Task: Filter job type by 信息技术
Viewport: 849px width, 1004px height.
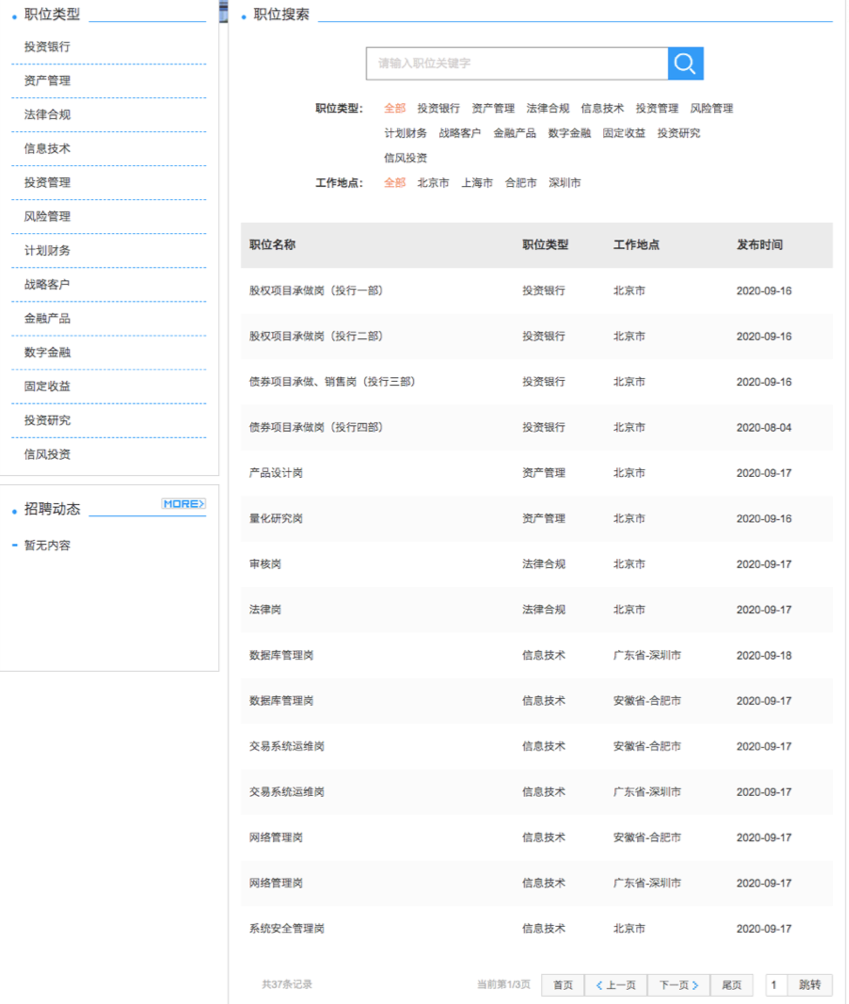Action: pyautogui.click(x=602, y=108)
